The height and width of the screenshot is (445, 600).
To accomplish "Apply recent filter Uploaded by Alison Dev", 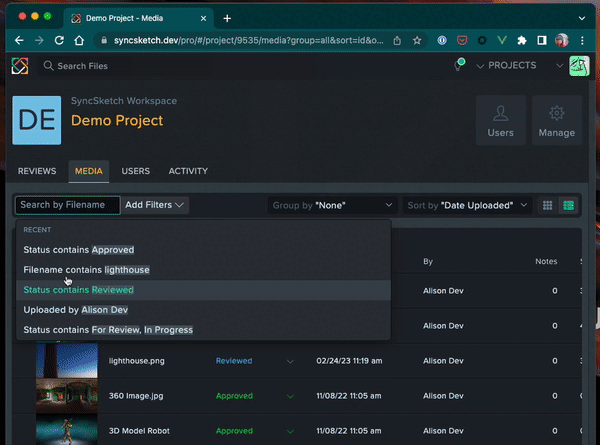I will 203,310.
